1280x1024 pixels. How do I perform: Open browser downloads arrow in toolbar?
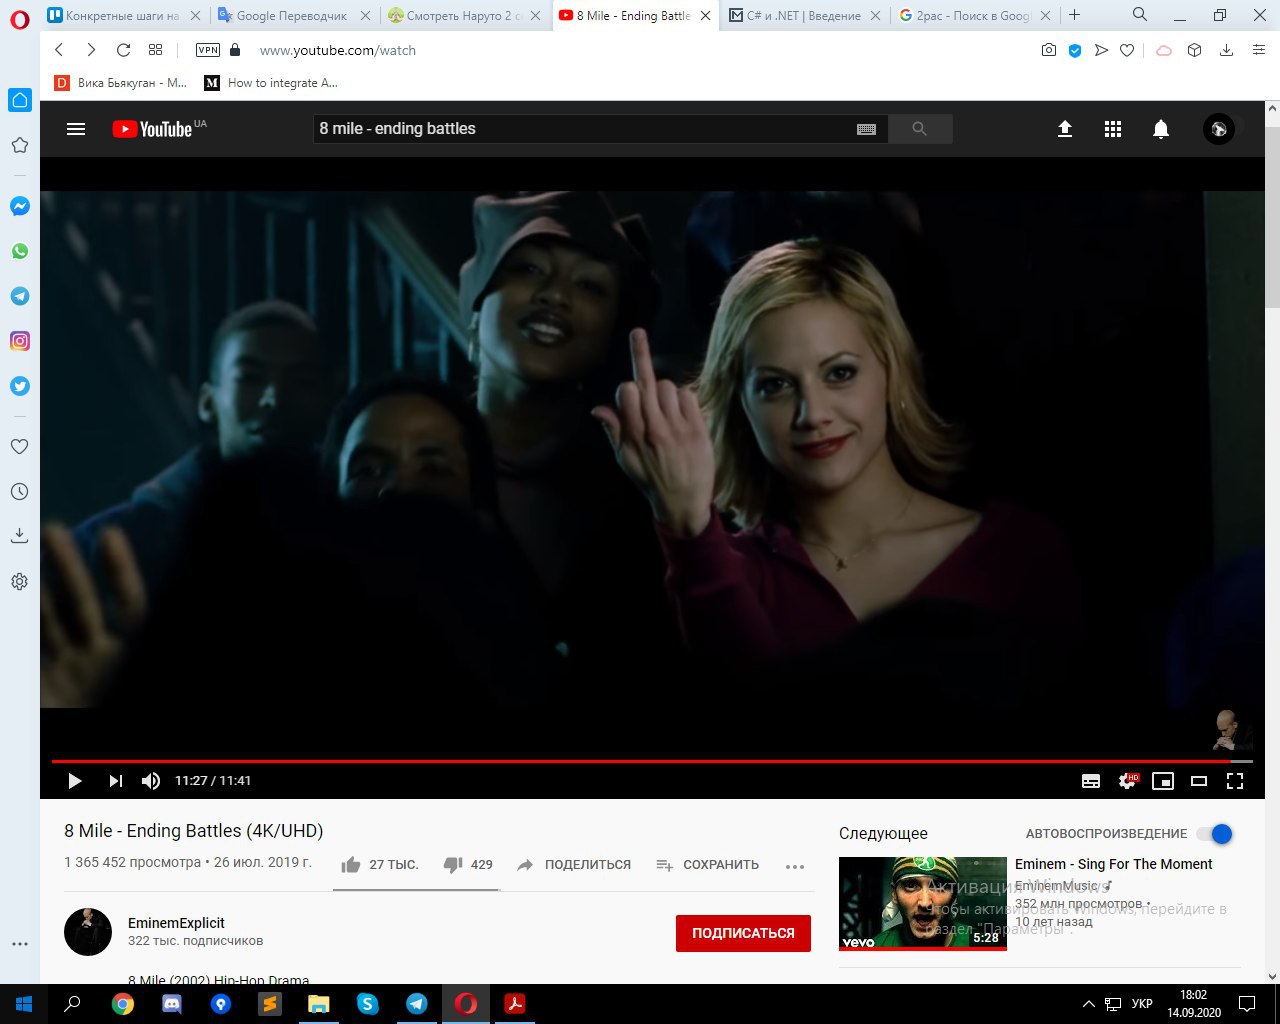[1226, 50]
